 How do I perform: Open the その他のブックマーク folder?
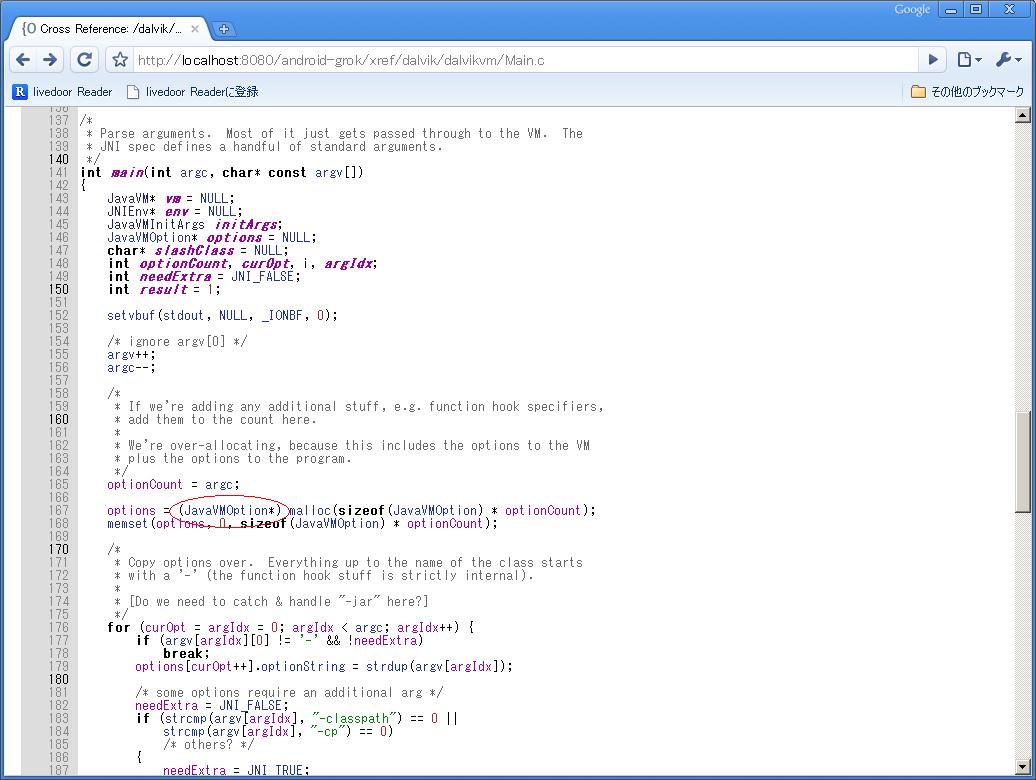pyautogui.click(x=967, y=92)
